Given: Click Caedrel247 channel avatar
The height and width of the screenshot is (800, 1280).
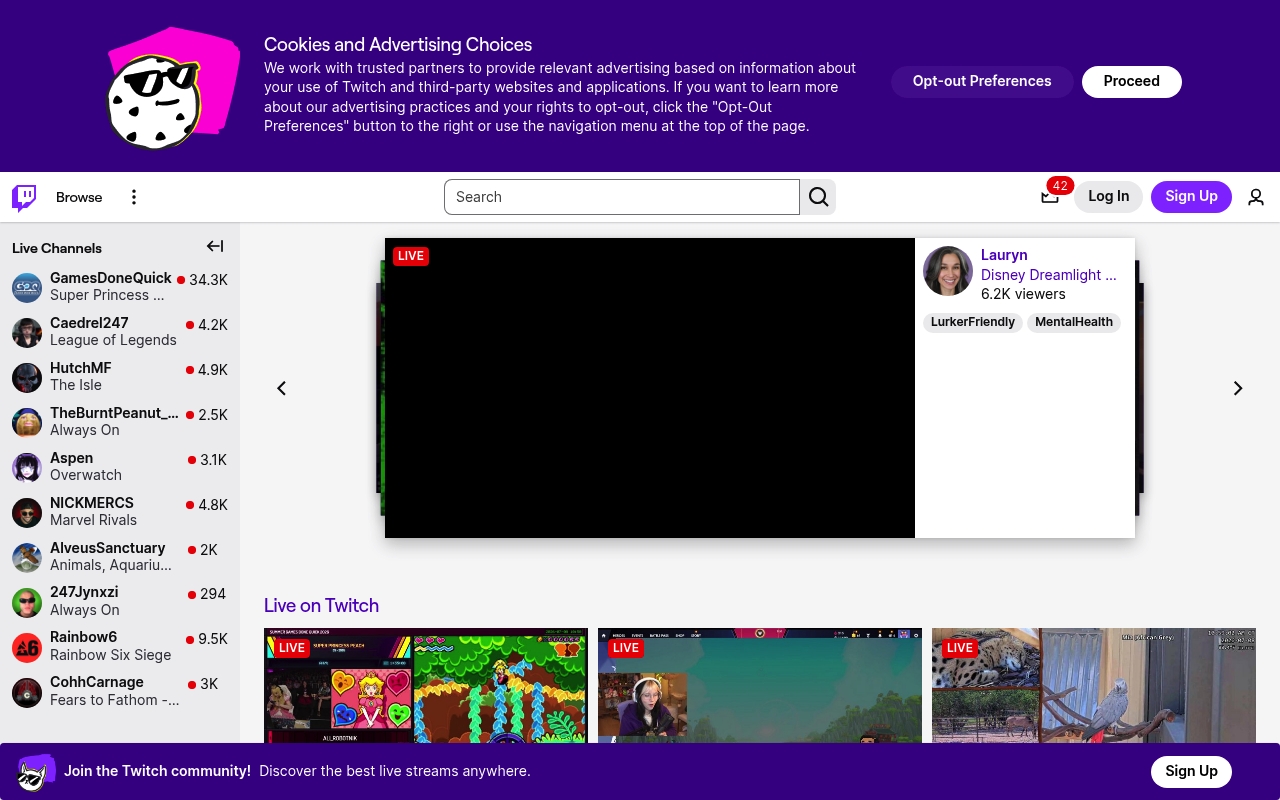Looking at the screenshot, I should coord(27,333).
